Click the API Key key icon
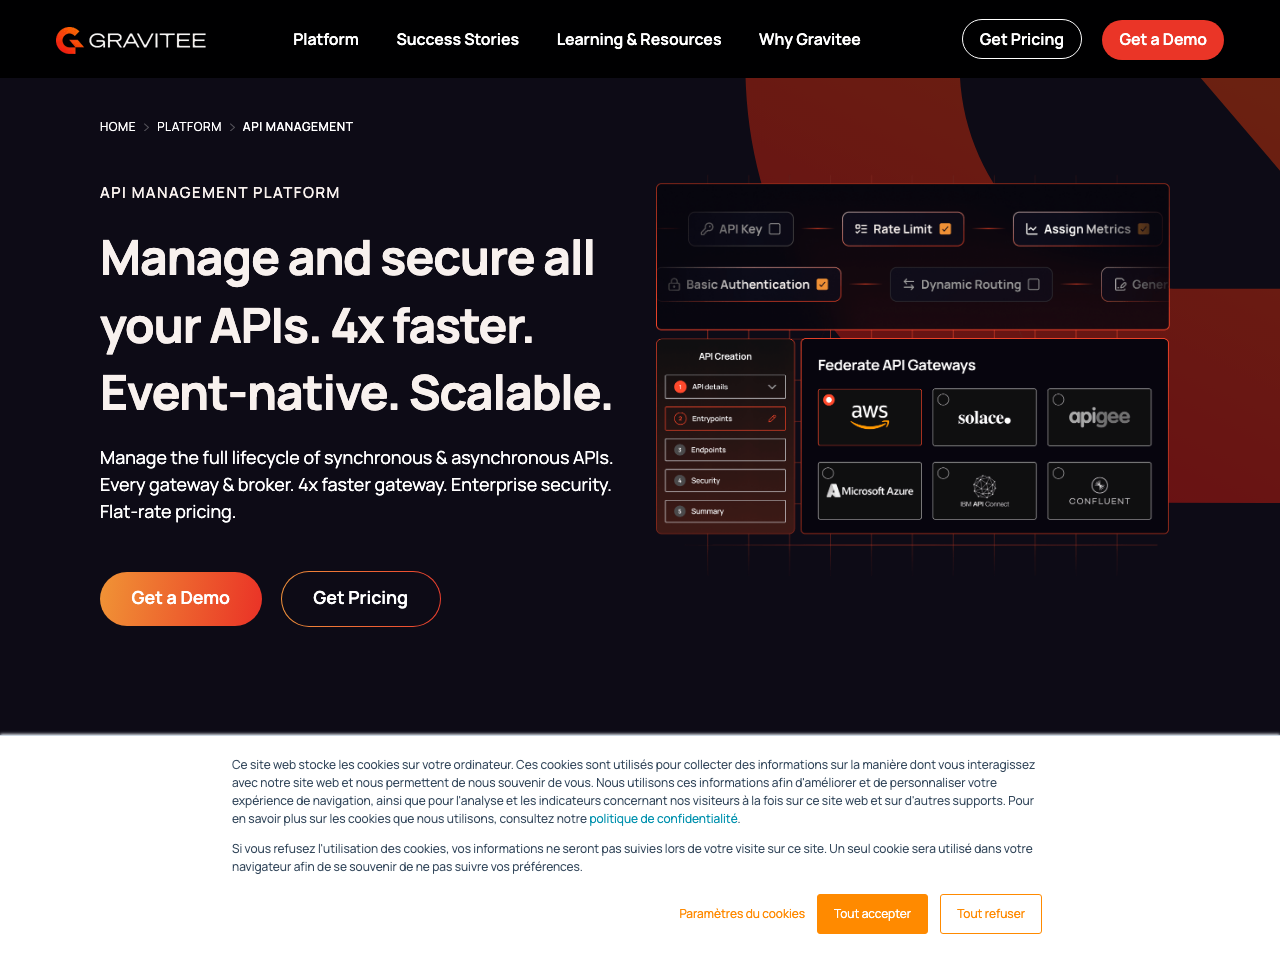Viewport: 1280px width, 960px height. (707, 227)
